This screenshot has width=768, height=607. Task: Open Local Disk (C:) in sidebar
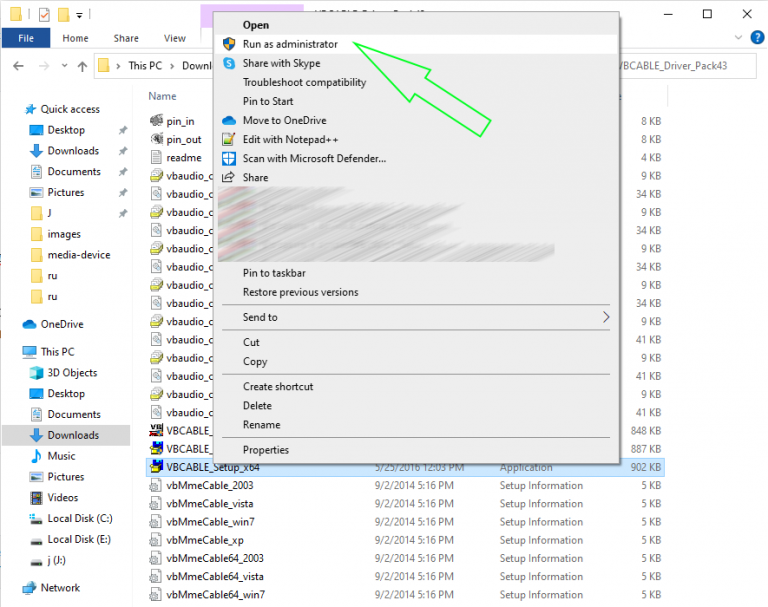pos(80,518)
